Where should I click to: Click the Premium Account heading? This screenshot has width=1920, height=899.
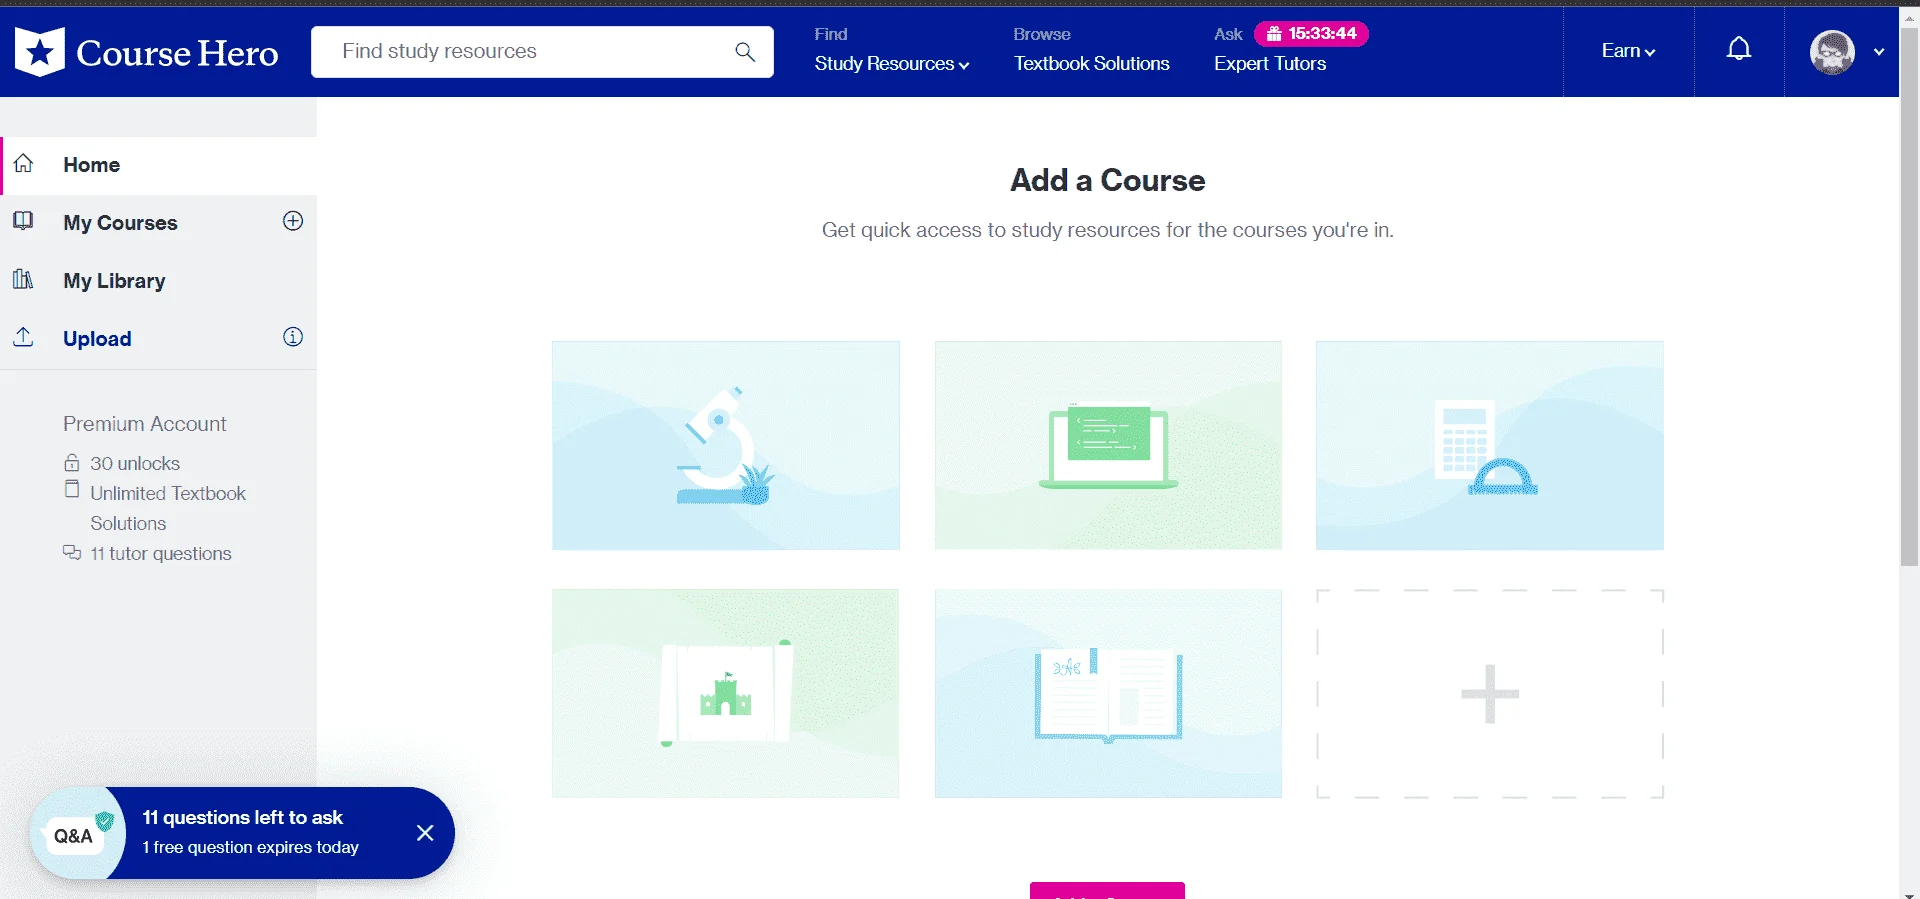click(x=145, y=424)
